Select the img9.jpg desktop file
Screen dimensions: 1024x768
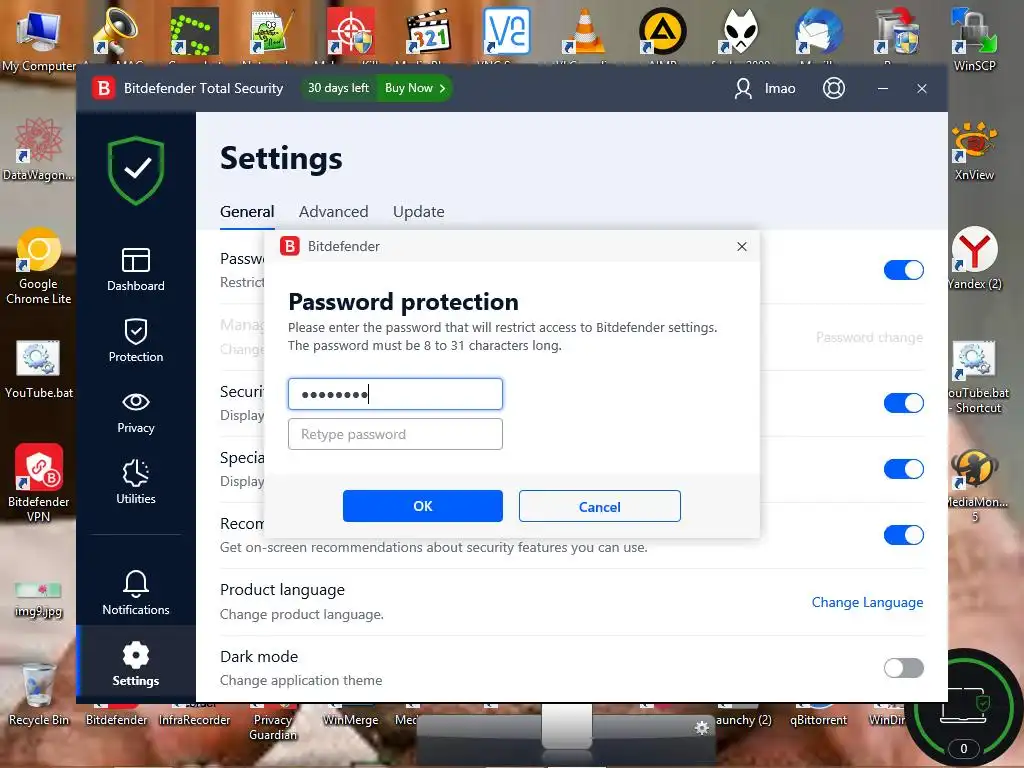point(38,600)
